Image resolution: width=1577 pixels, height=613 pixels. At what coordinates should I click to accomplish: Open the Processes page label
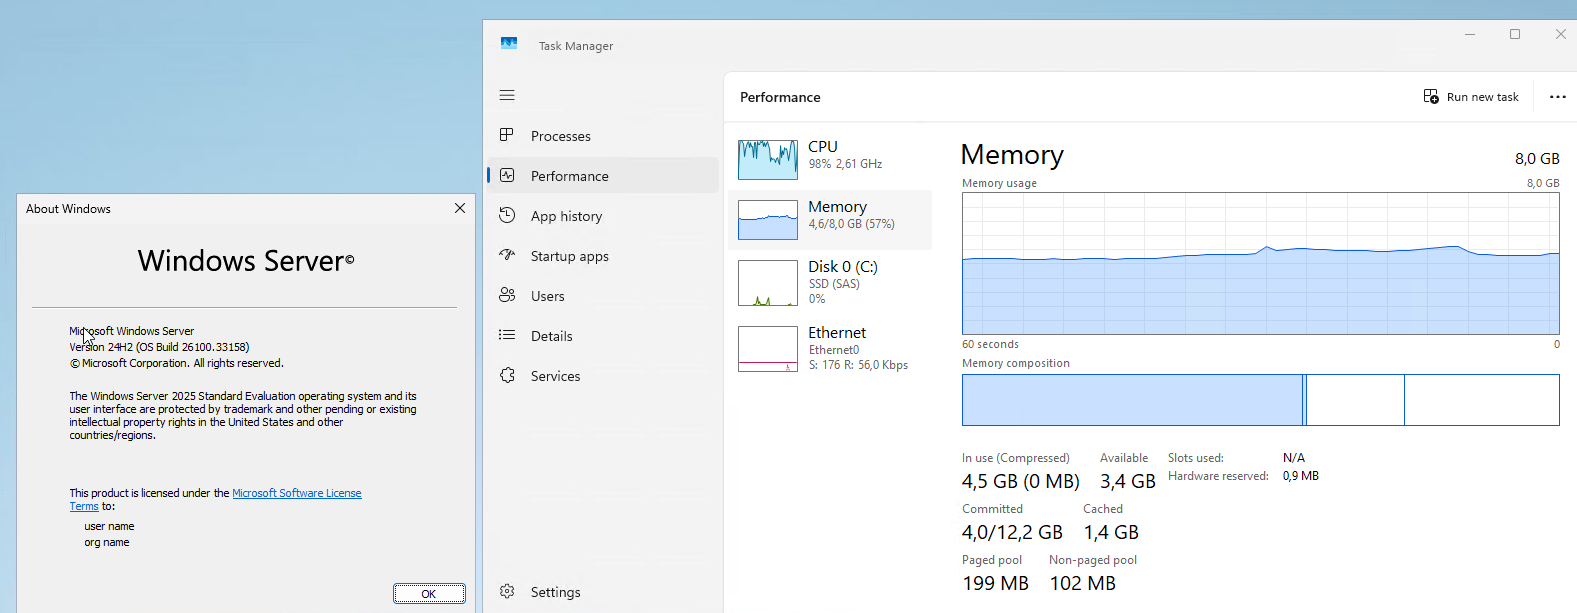[561, 136]
